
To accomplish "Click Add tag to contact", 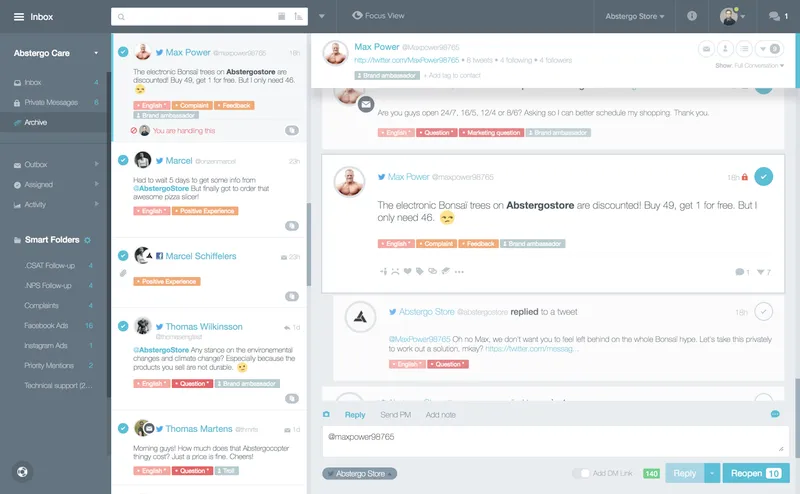I will coord(452,76).
